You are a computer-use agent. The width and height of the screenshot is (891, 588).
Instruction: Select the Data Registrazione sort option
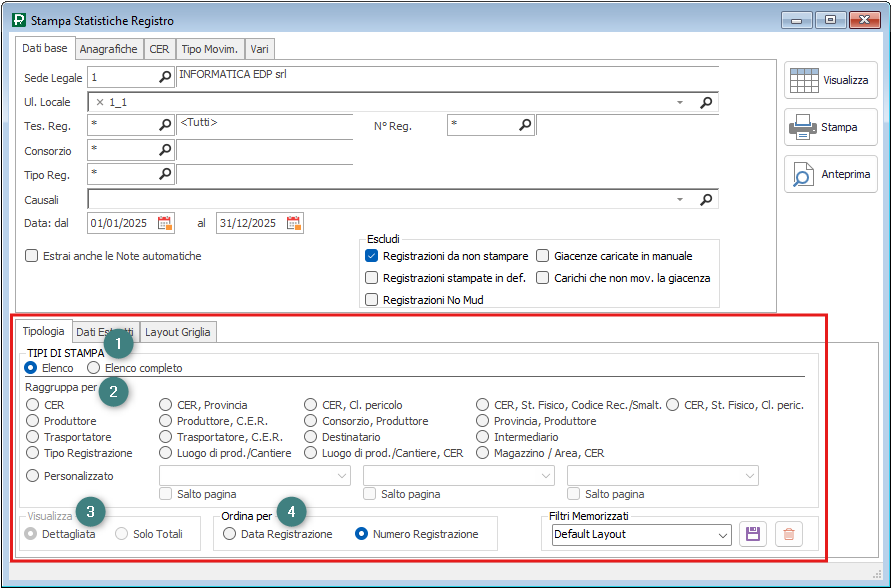(x=230, y=534)
